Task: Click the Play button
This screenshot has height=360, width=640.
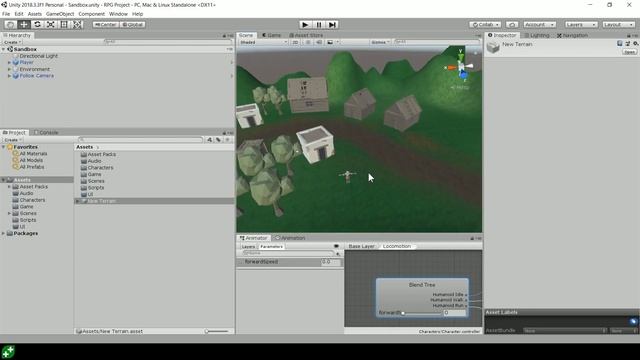Action: pyautogui.click(x=305, y=24)
